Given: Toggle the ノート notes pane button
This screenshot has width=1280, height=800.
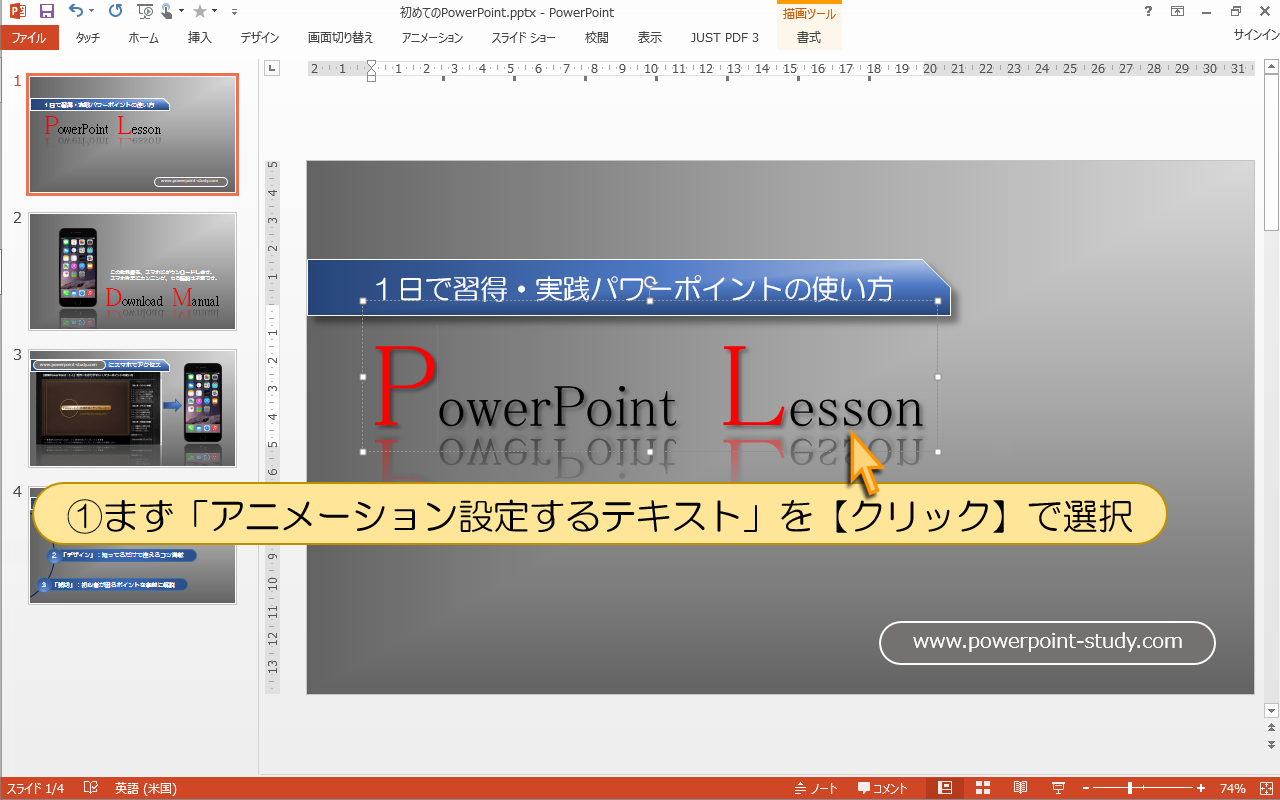Looking at the screenshot, I should click(x=817, y=788).
